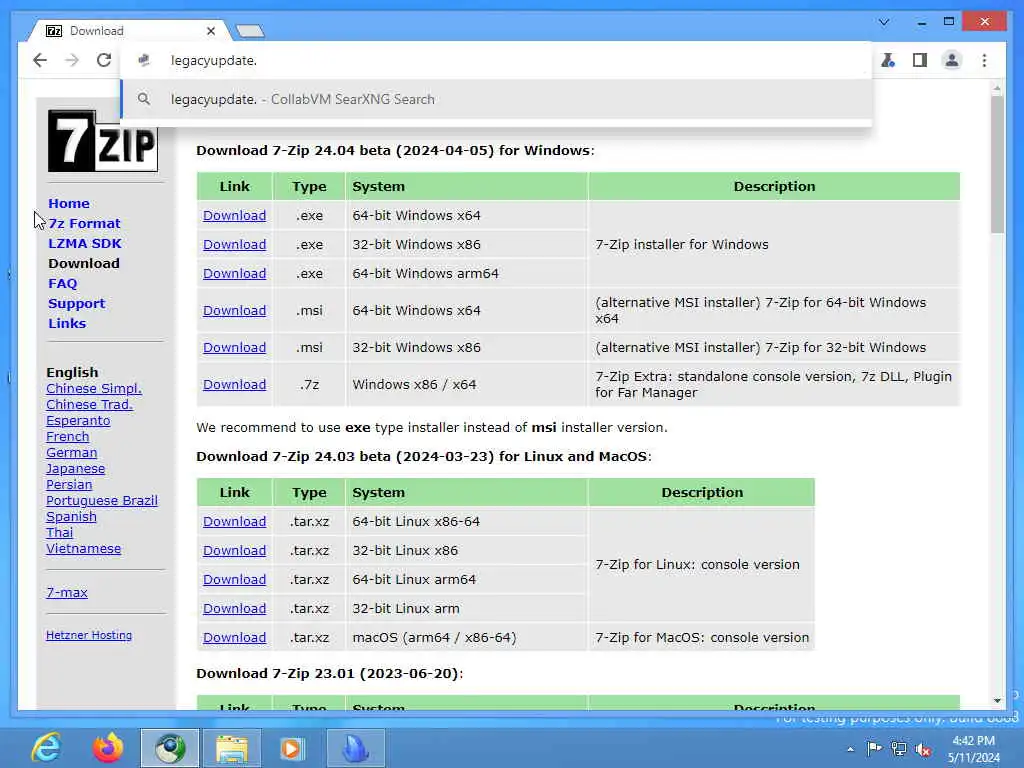The image size is (1024, 768).
Task: Open the FAQ sidebar link
Action: click(63, 283)
